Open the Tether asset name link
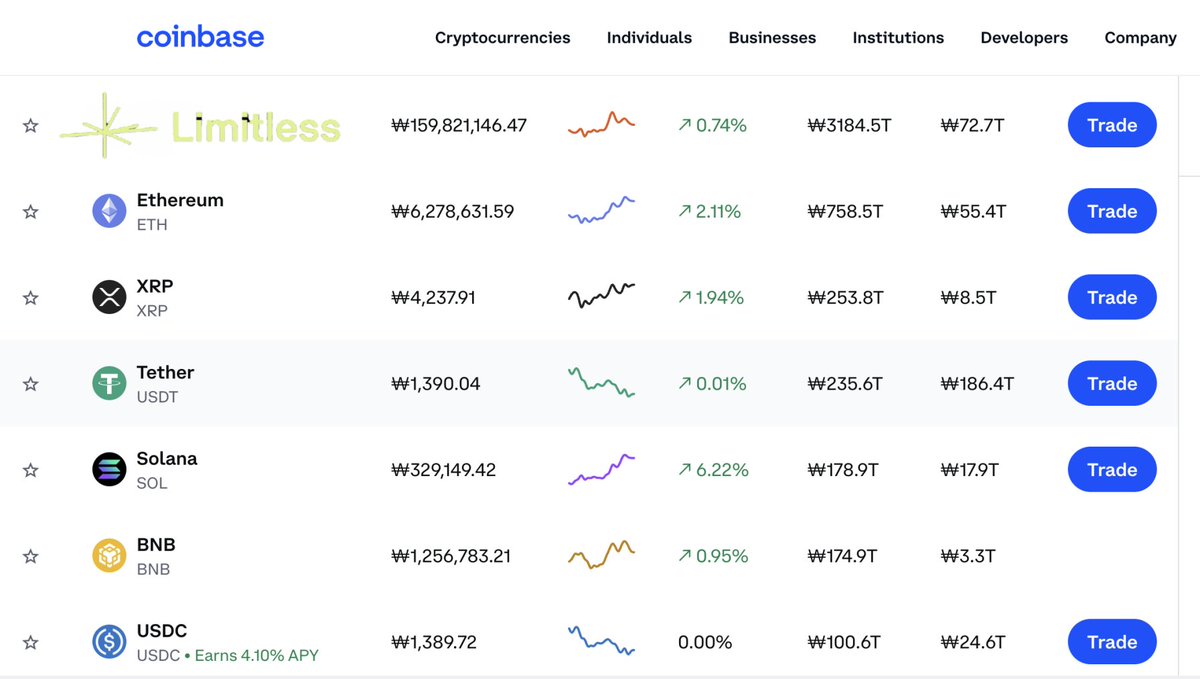1200x679 pixels. point(166,372)
